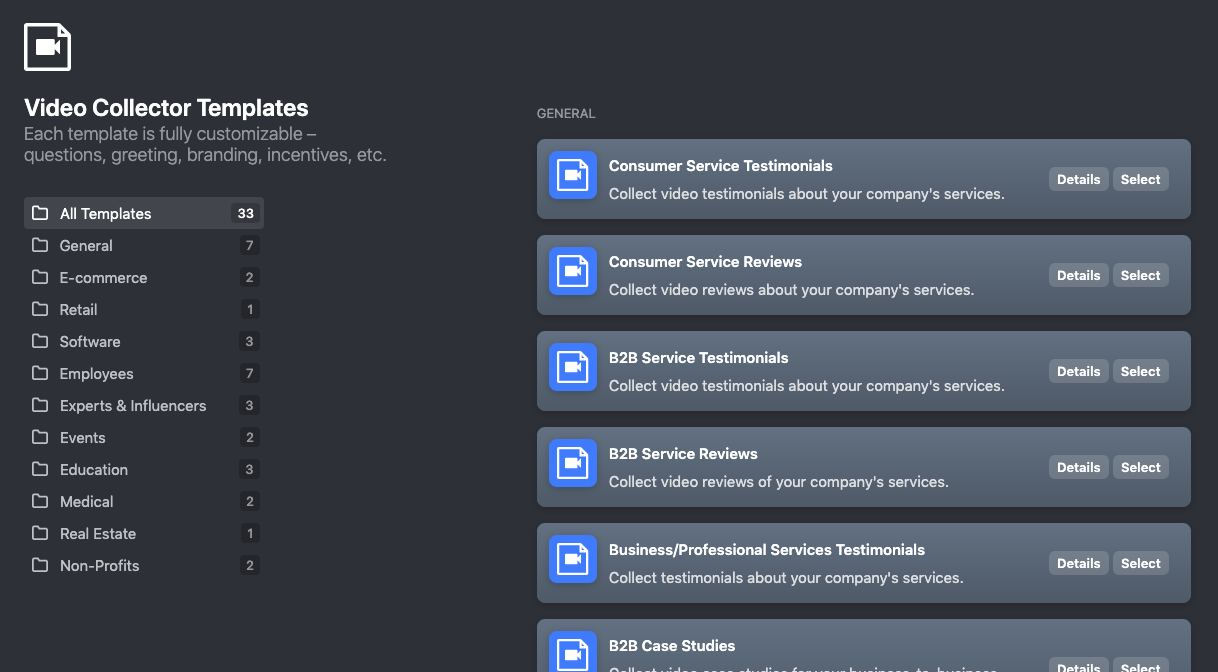Select the All Templates category
Screen dimensions: 1218x672
106,213
